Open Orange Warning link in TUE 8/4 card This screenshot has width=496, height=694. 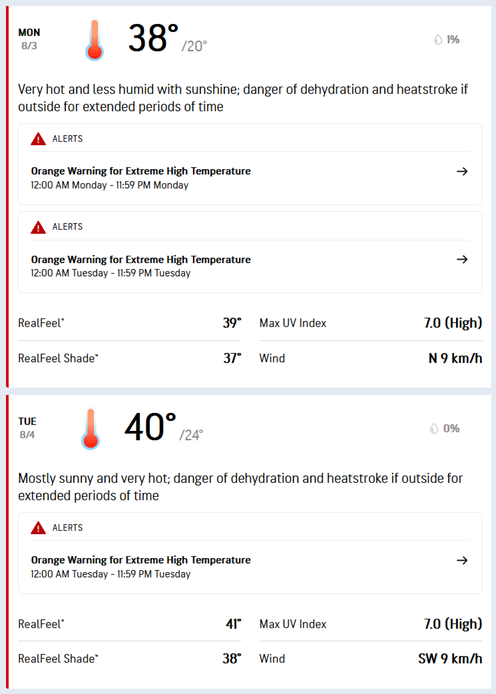coord(141,560)
